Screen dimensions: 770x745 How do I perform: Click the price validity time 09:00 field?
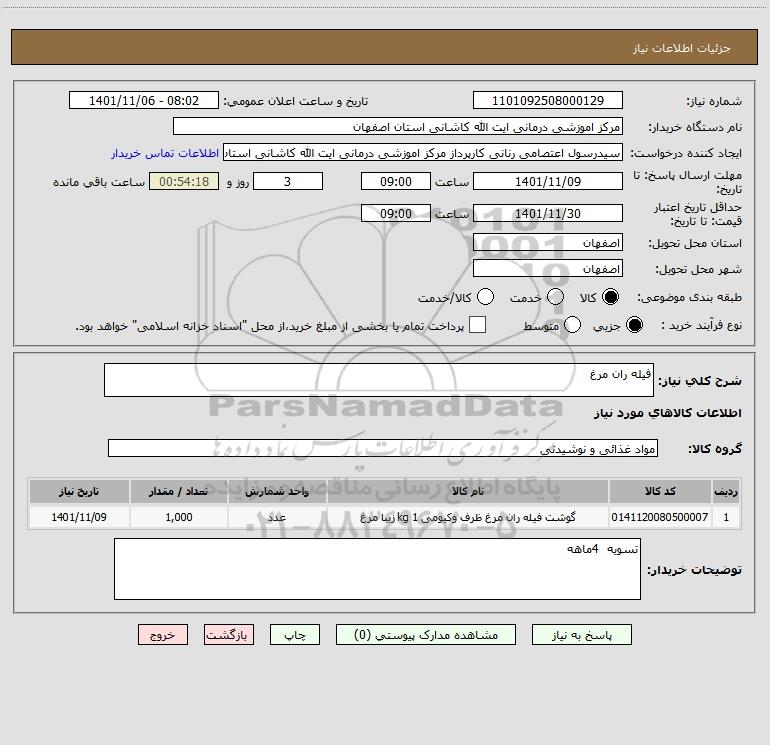point(396,213)
